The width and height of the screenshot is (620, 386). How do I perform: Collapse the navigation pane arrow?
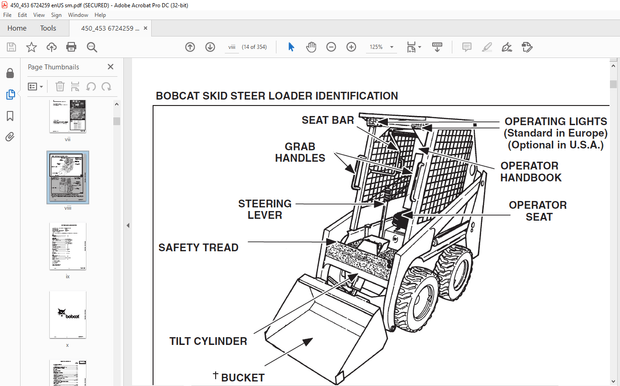point(128,225)
